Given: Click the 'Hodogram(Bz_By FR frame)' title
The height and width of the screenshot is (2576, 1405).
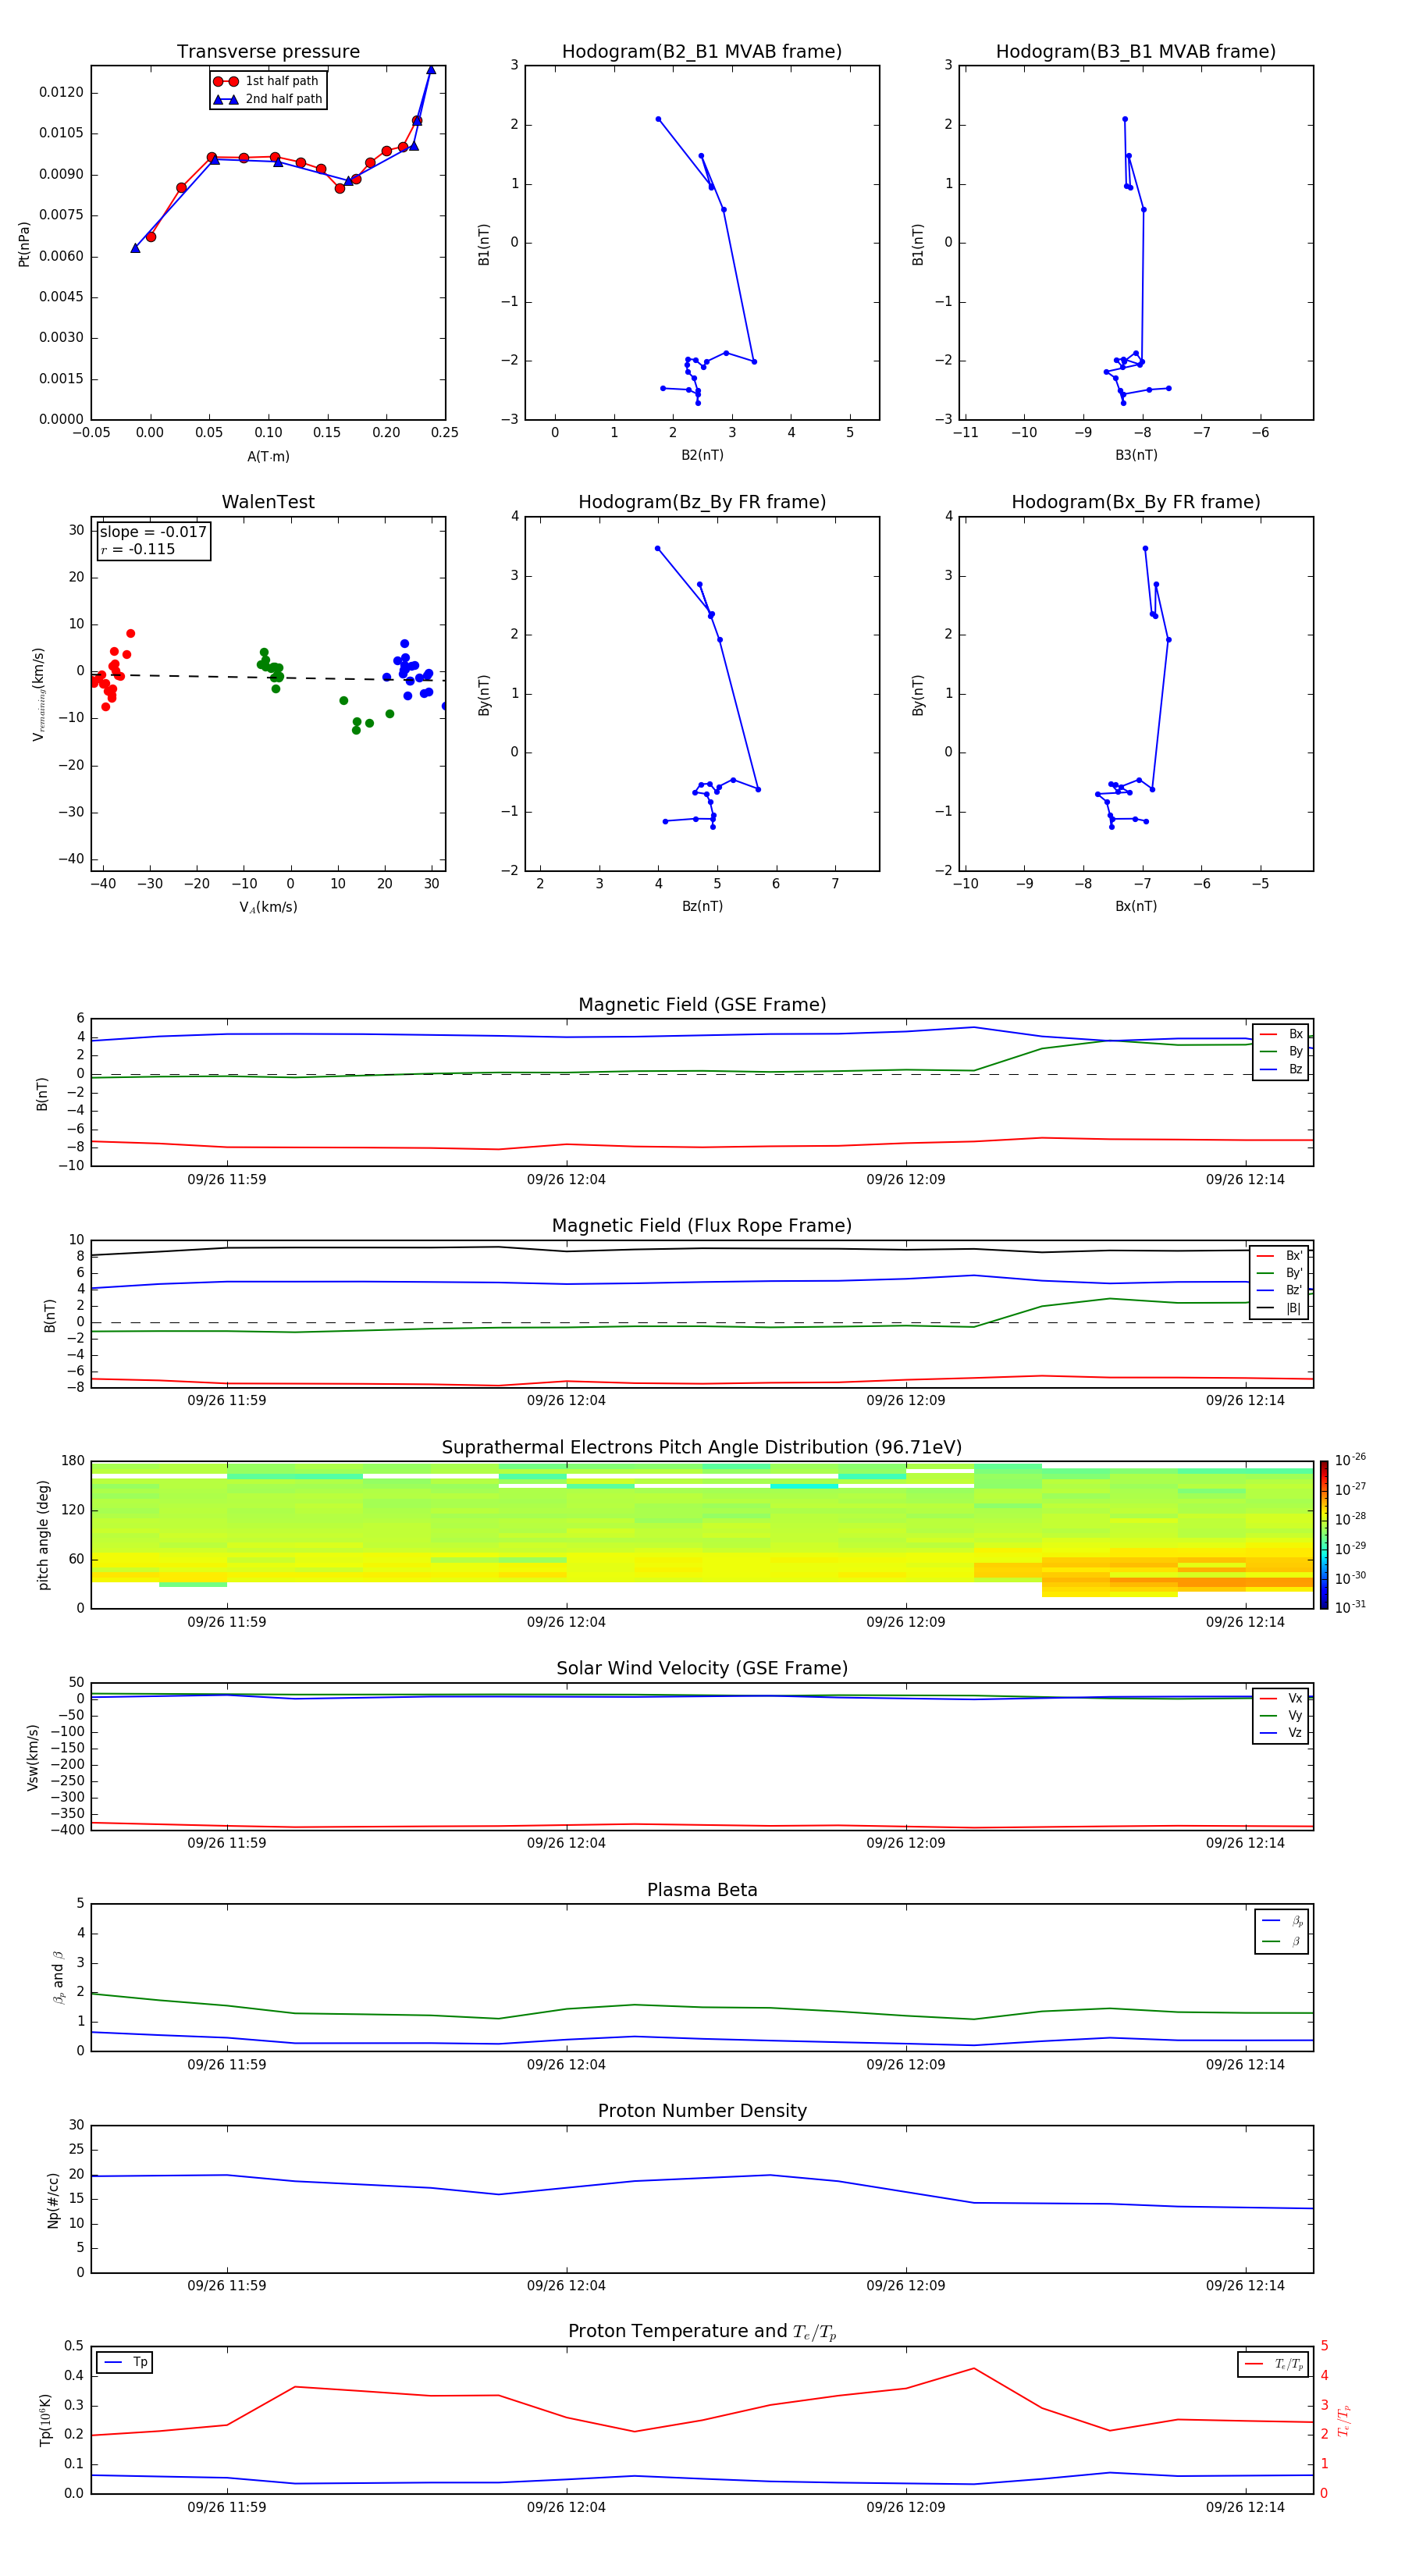Looking at the screenshot, I should [x=702, y=502].
